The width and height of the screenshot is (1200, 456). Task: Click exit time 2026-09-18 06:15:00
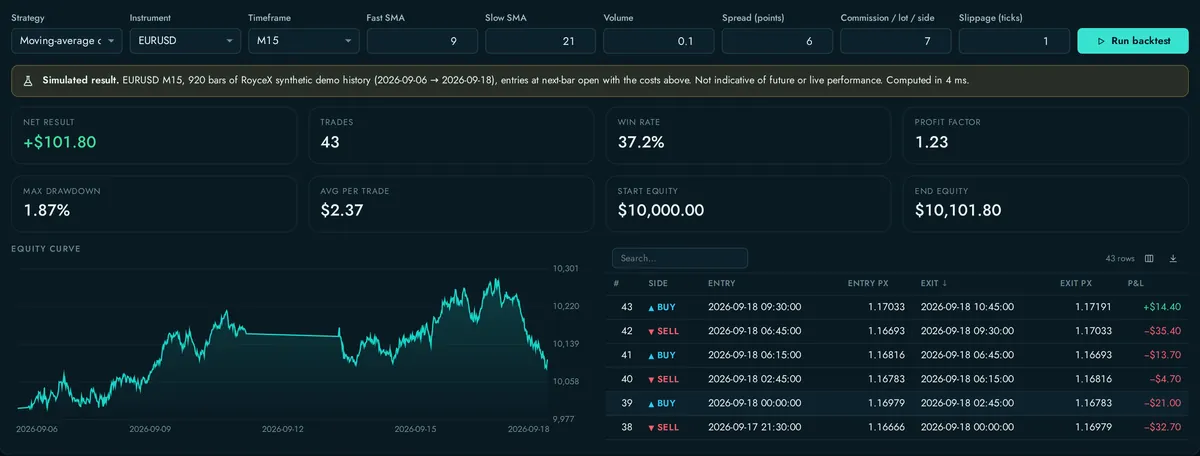(967, 379)
